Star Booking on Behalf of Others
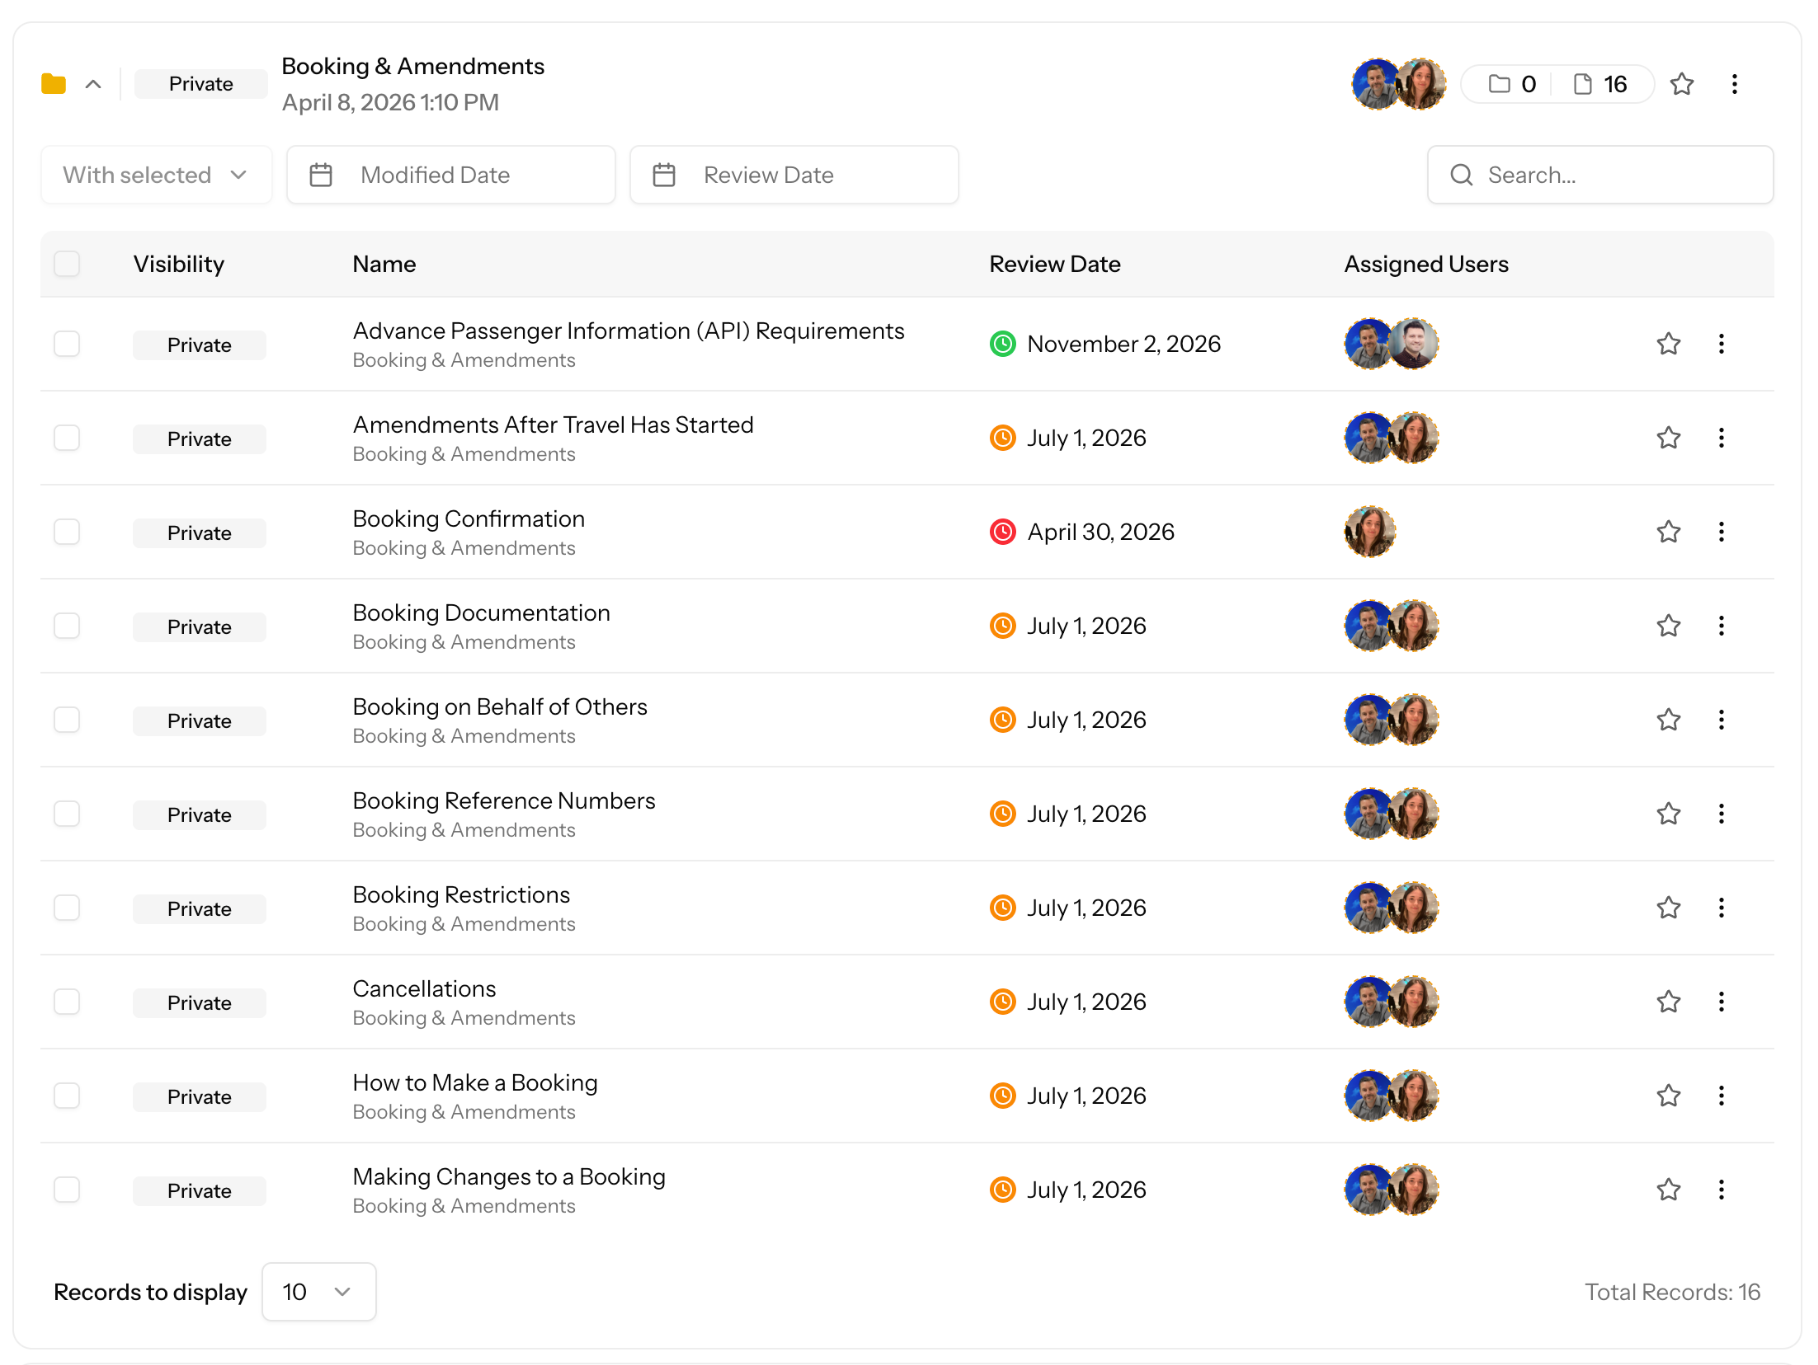The width and height of the screenshot is (1818, 1365). [1668, 720]
